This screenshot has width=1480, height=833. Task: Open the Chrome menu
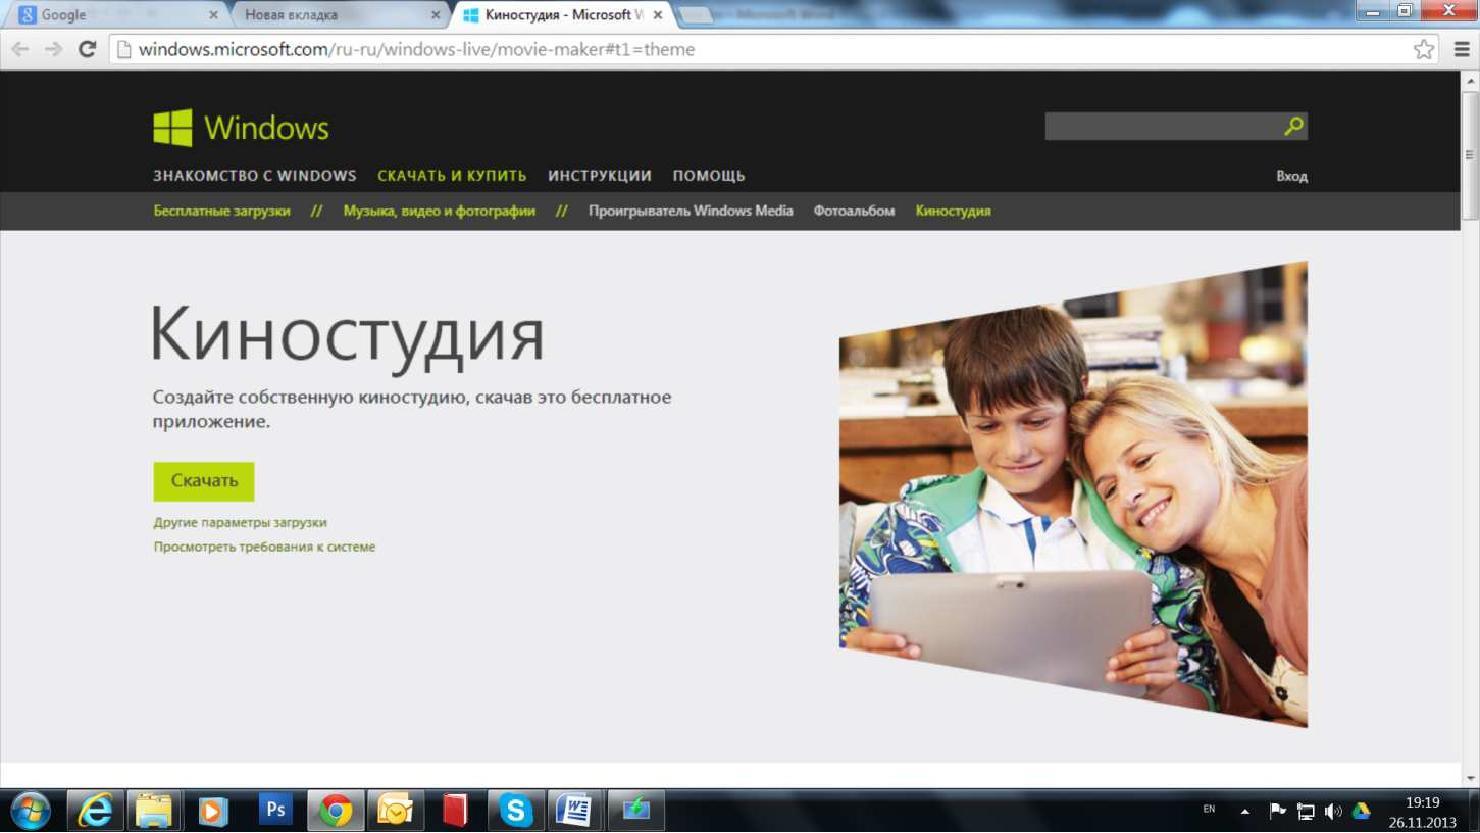pos(1461,48)
